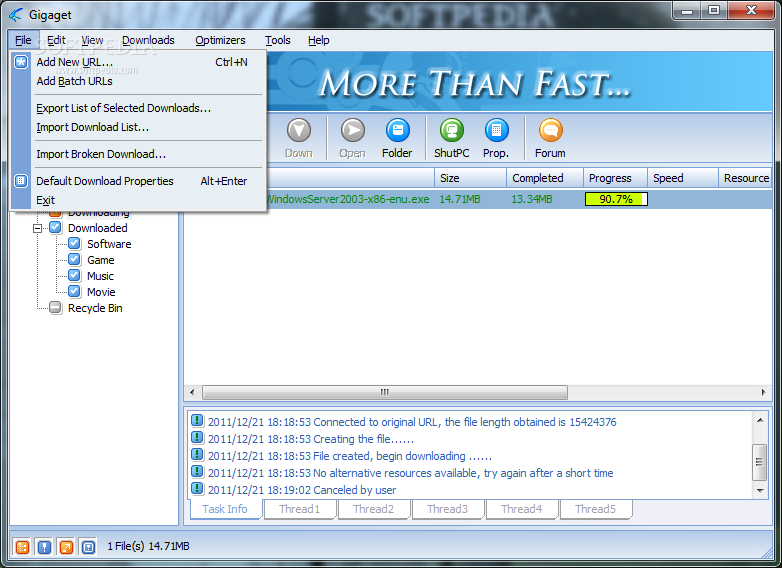This screenshot has width=782, height=568.
Task: Click the orange grid icon in status bar
Action: [22, 547]
